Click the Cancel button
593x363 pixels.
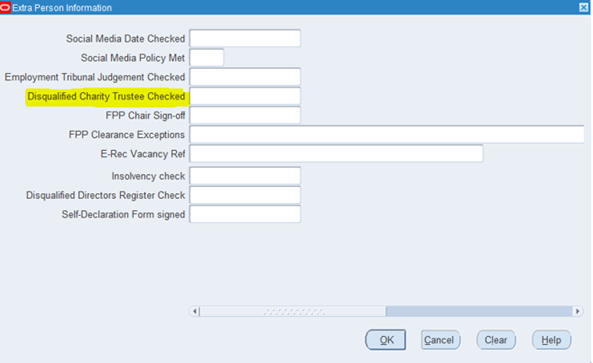(x=441, y=340)
